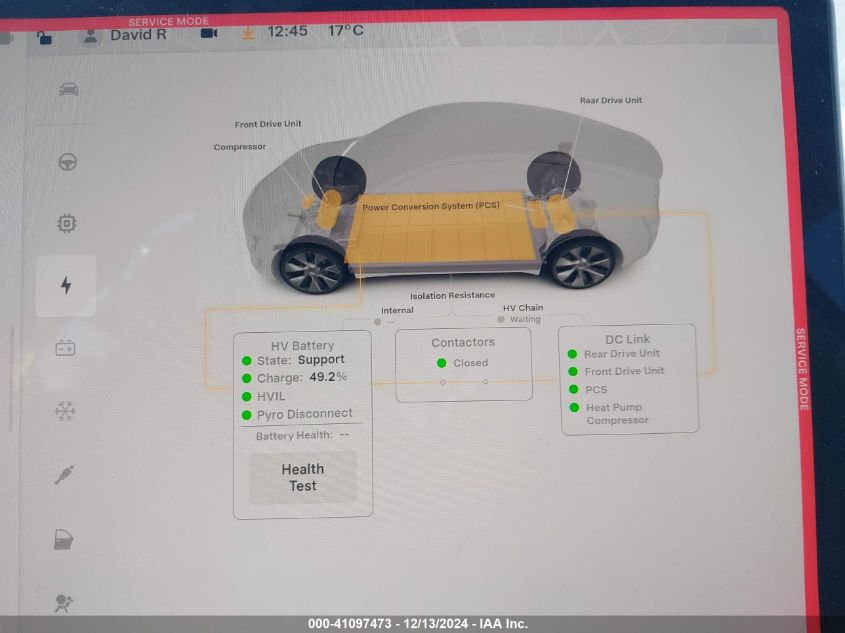Open the low voltage battery sidebar icon
This screenshot has width=845, height=633.
point(66,349)
